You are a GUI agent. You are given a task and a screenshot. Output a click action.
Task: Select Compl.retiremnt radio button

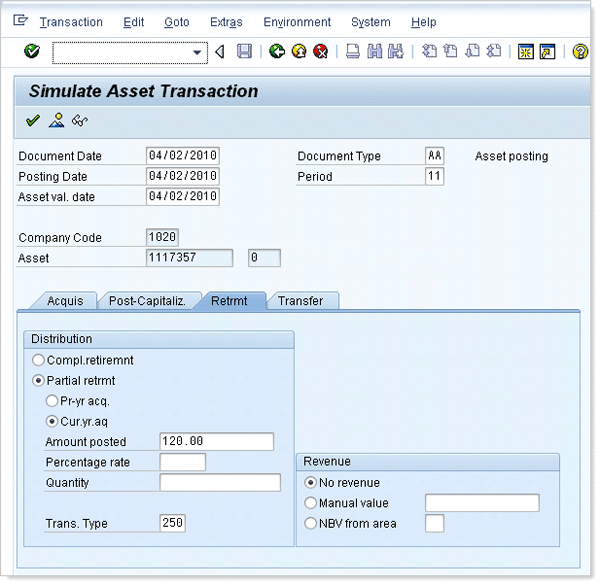(39, 360)
